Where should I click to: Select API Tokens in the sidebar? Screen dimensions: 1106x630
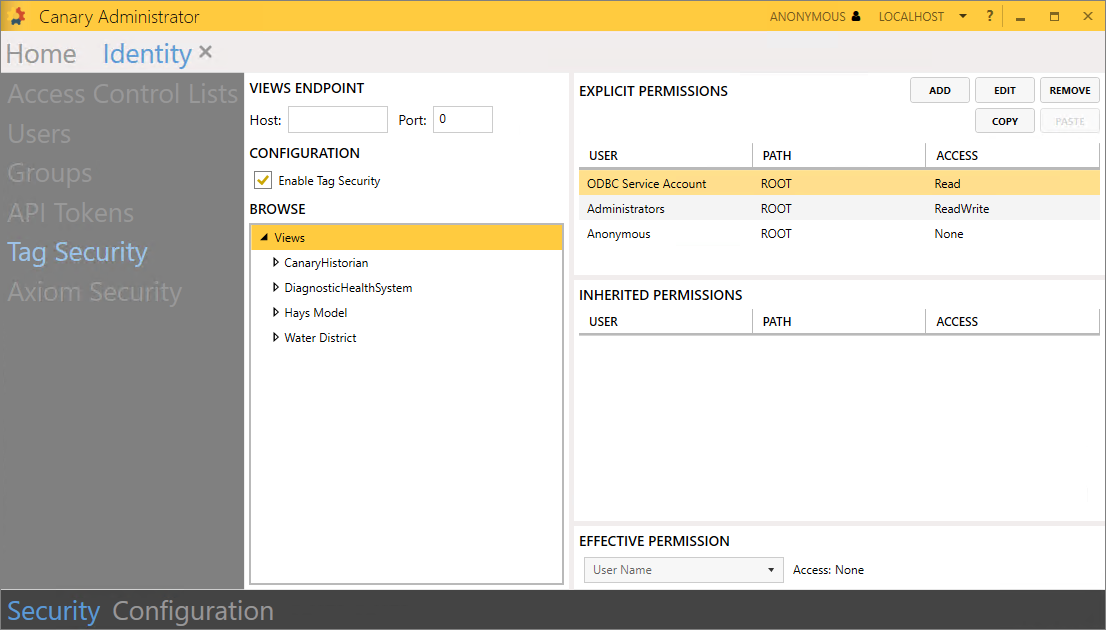point(70,213)
